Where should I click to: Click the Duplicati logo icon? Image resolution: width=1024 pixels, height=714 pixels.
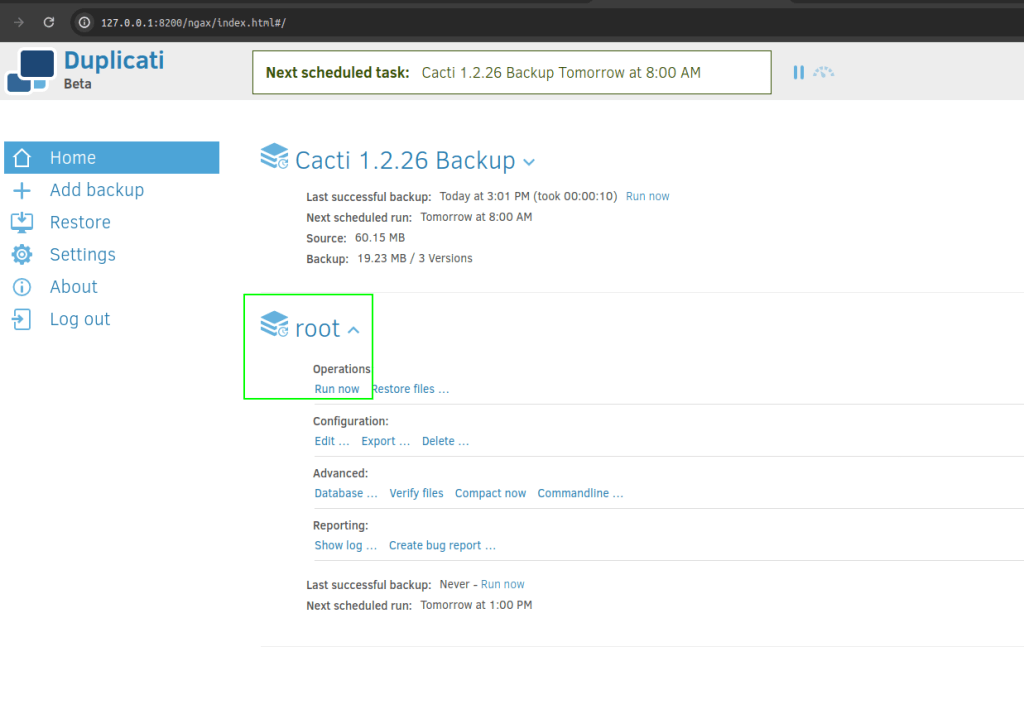(x=30, y=70)
